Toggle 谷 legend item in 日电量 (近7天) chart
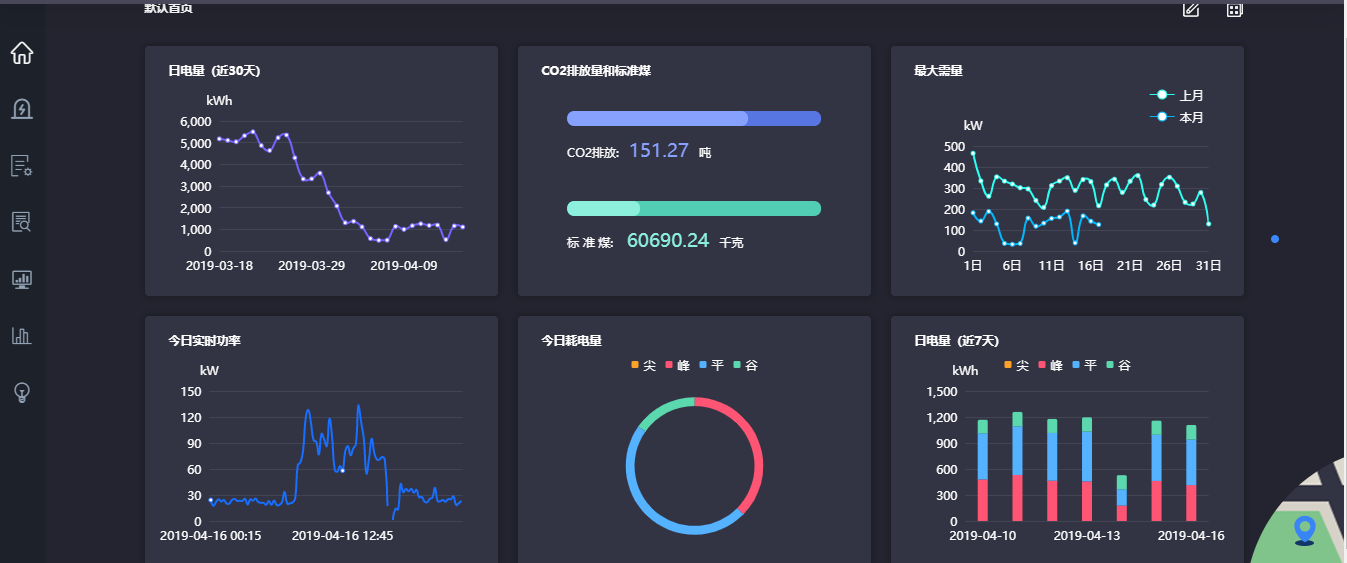The width and height of the screenshot is (1347, 563). pos(1118,366)
